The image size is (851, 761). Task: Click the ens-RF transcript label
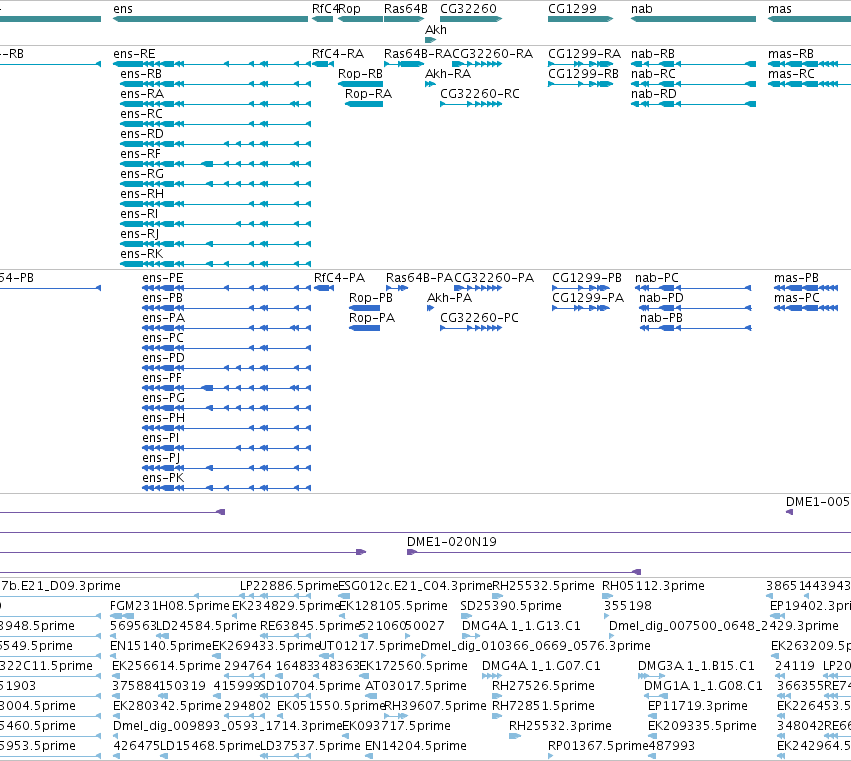(141, 154)
